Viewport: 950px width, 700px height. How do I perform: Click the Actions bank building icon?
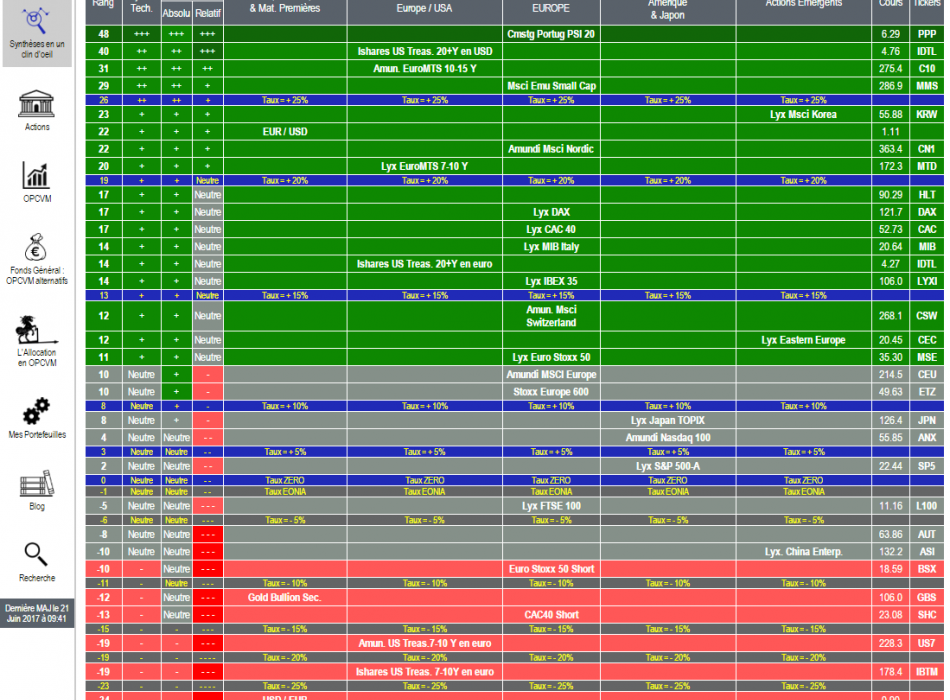36,103
